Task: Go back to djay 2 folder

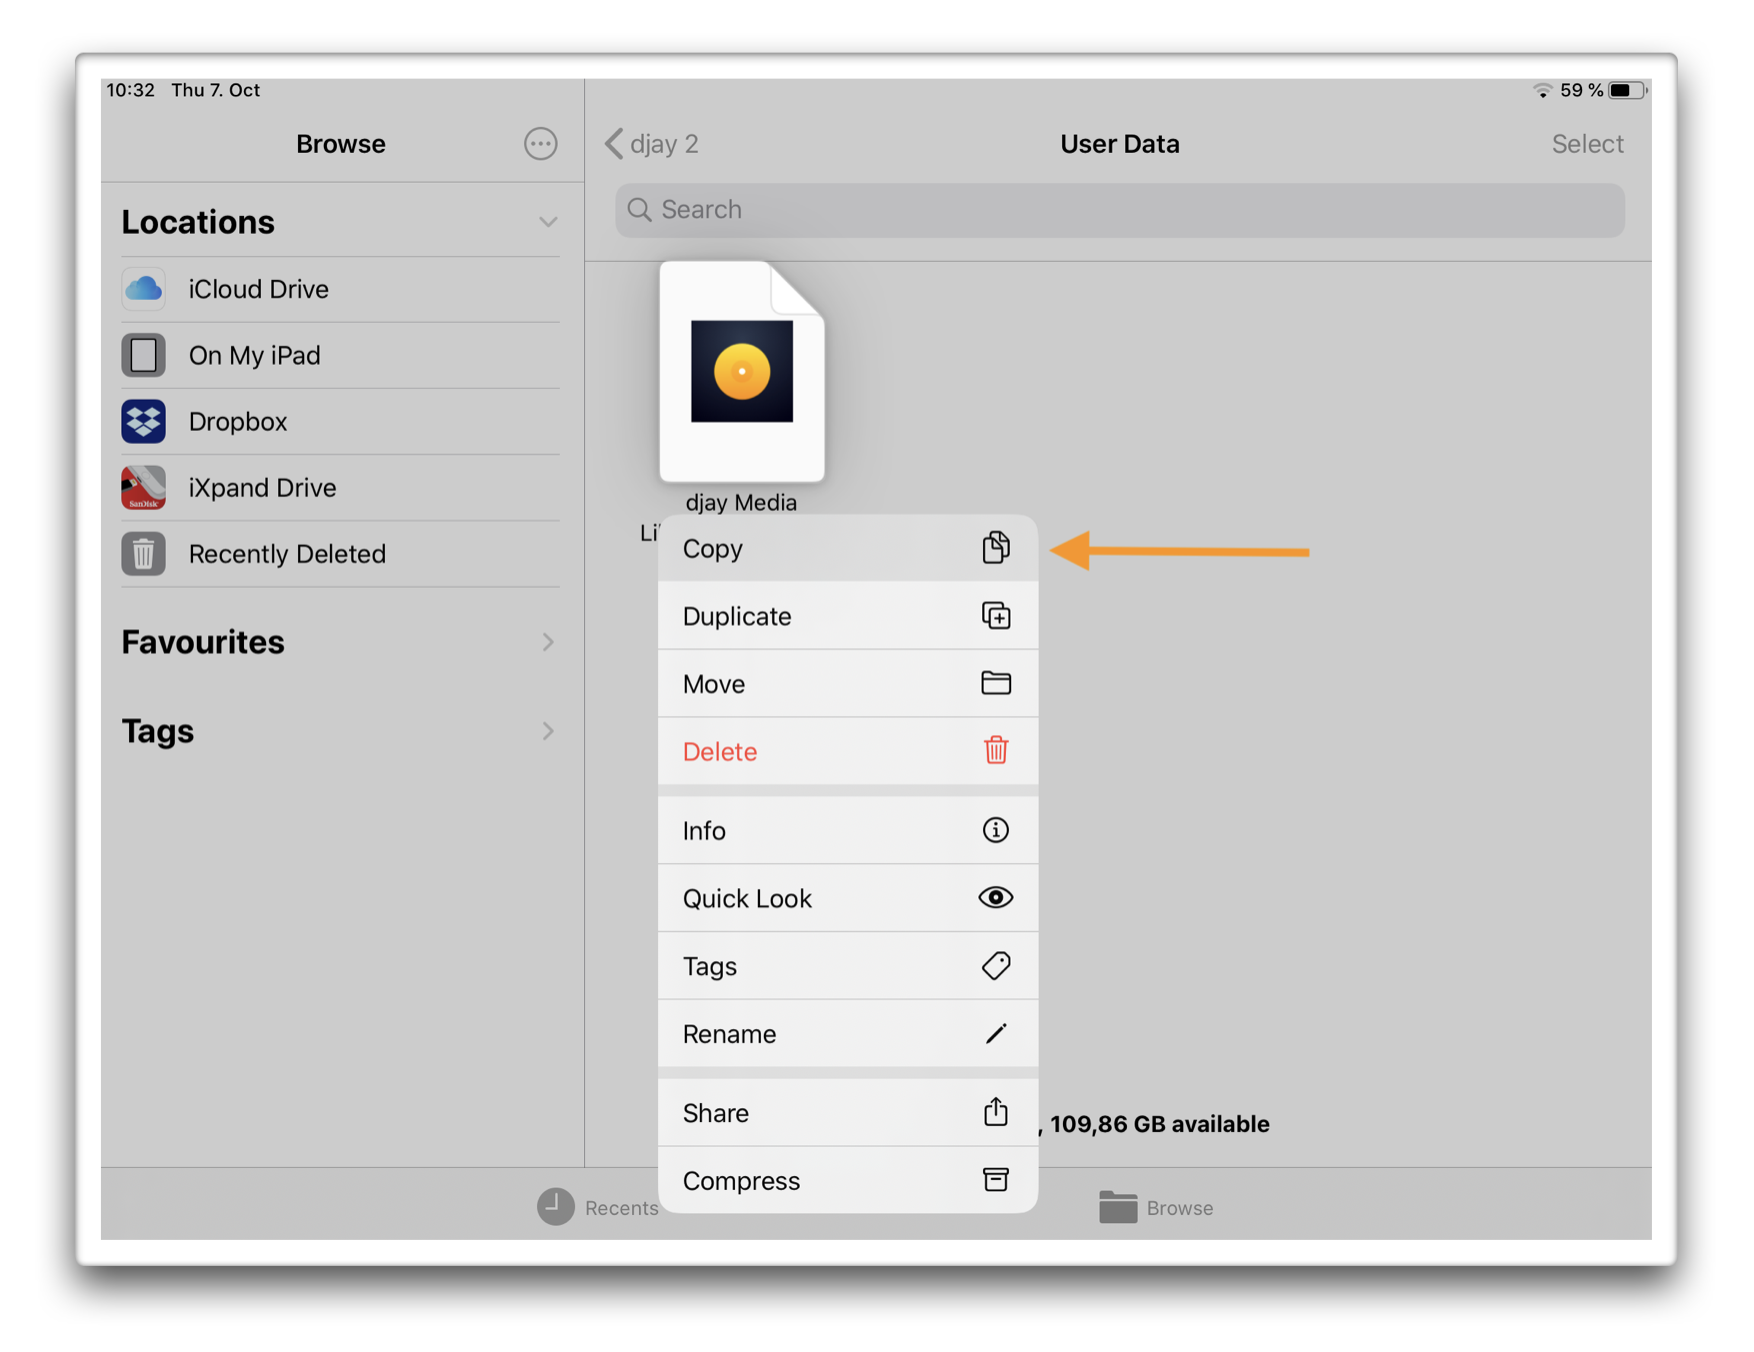Action: (651, 143)
